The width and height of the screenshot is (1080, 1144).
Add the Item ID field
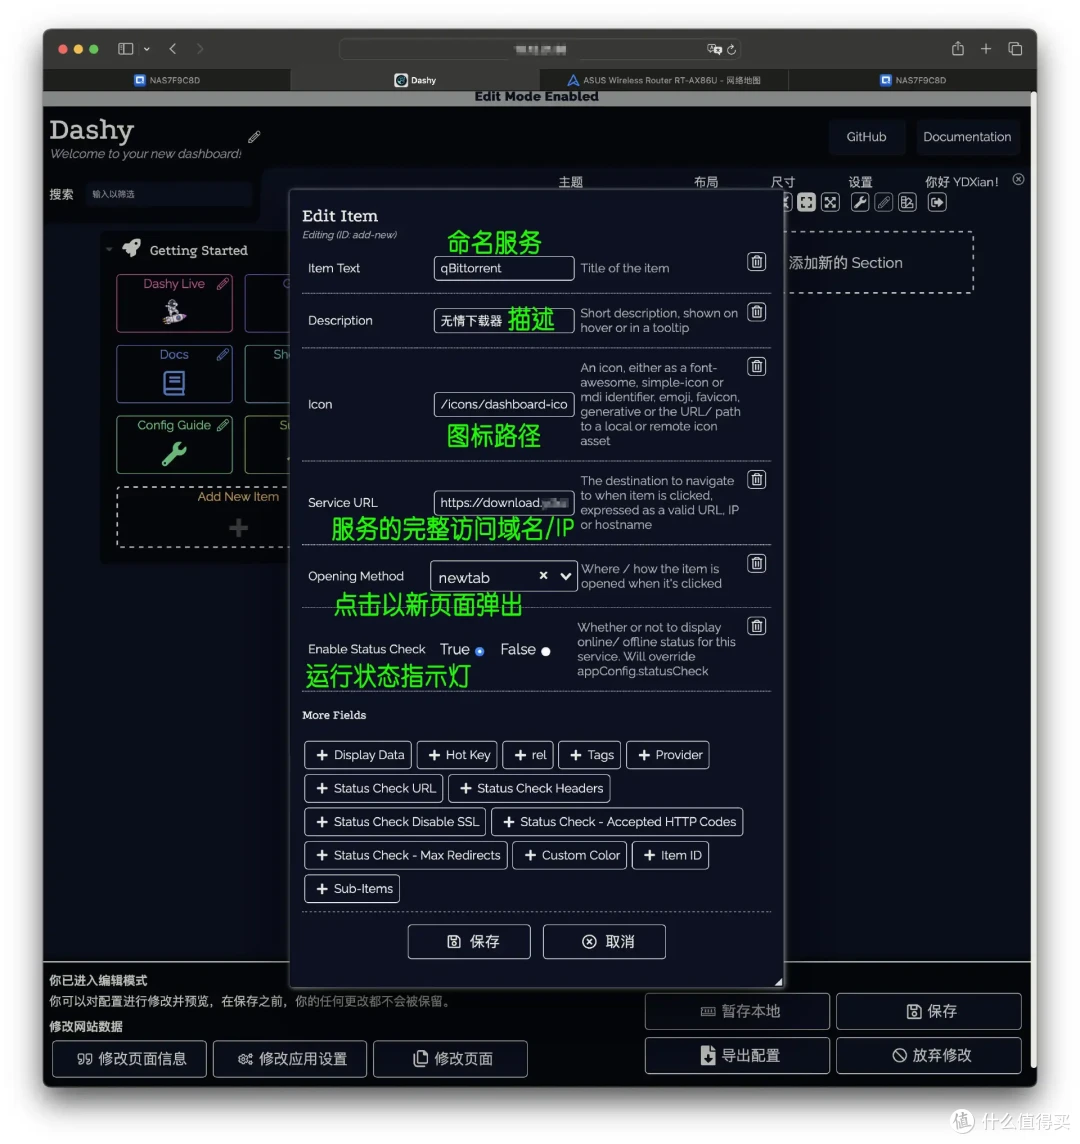(x=671, y=855)
